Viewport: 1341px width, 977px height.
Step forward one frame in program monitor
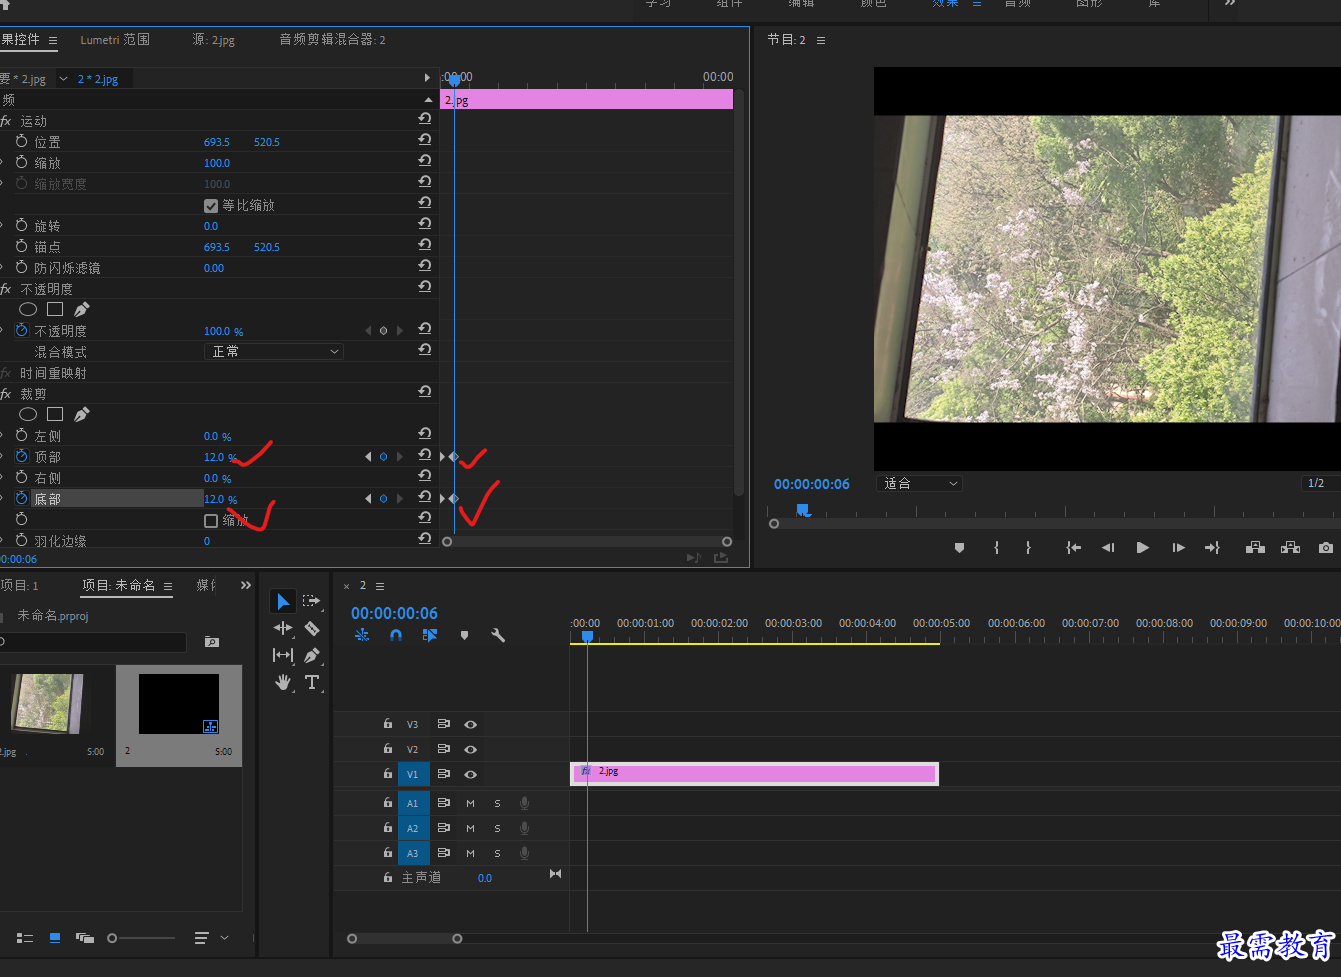click(1178, 547)
